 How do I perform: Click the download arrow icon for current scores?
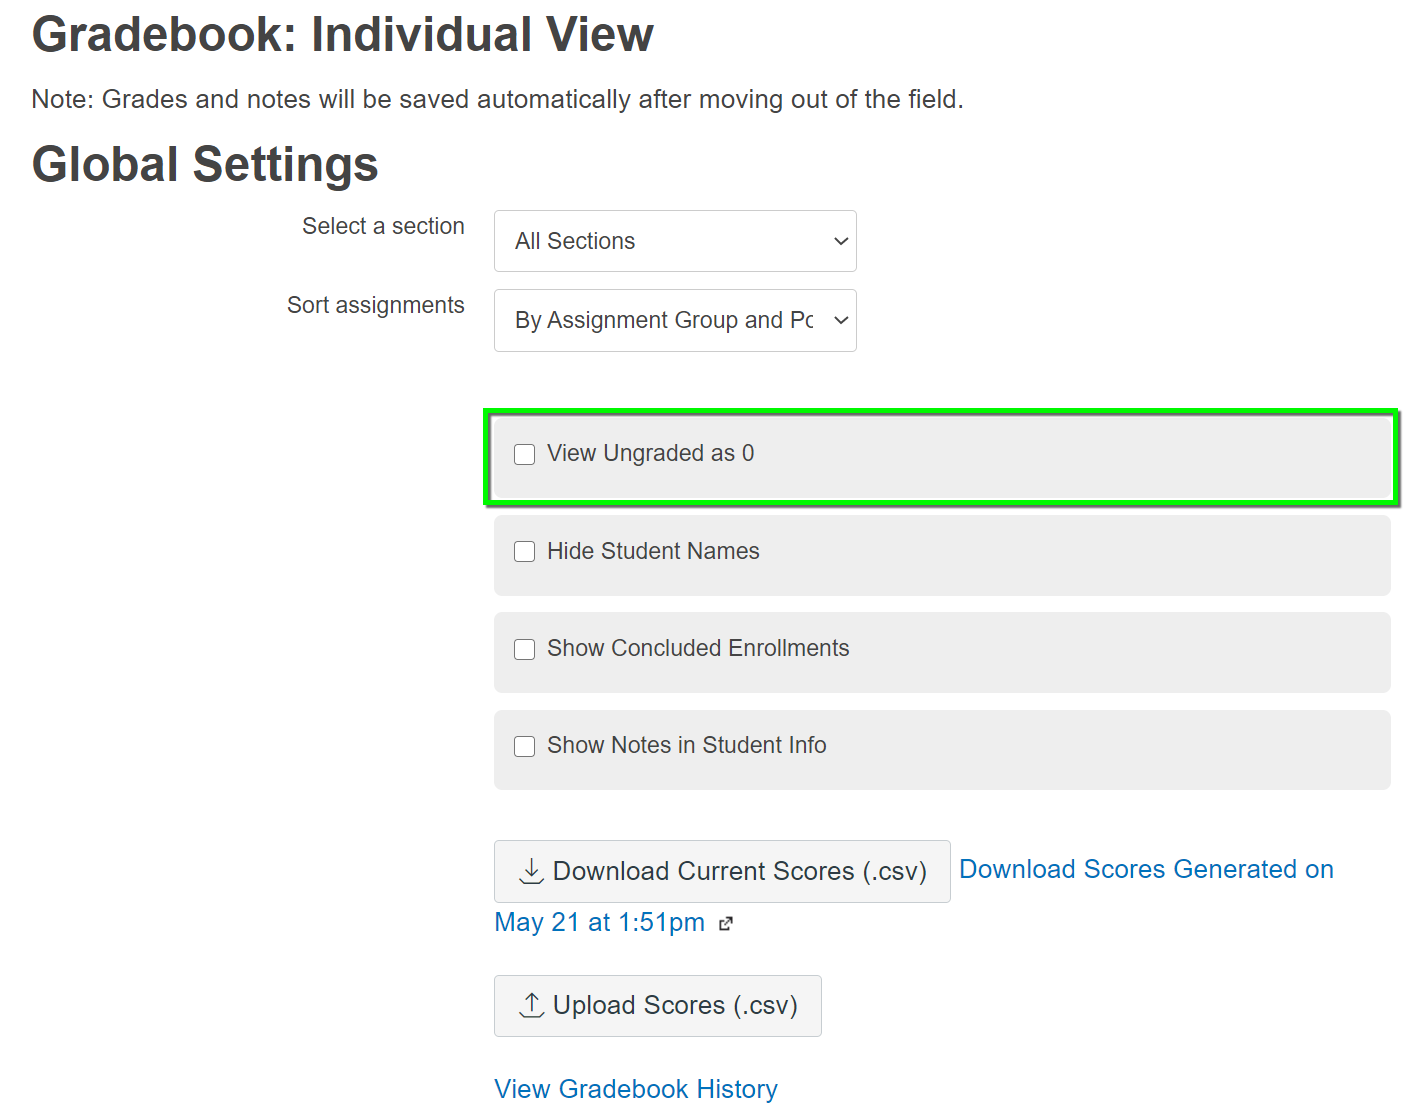532,871
